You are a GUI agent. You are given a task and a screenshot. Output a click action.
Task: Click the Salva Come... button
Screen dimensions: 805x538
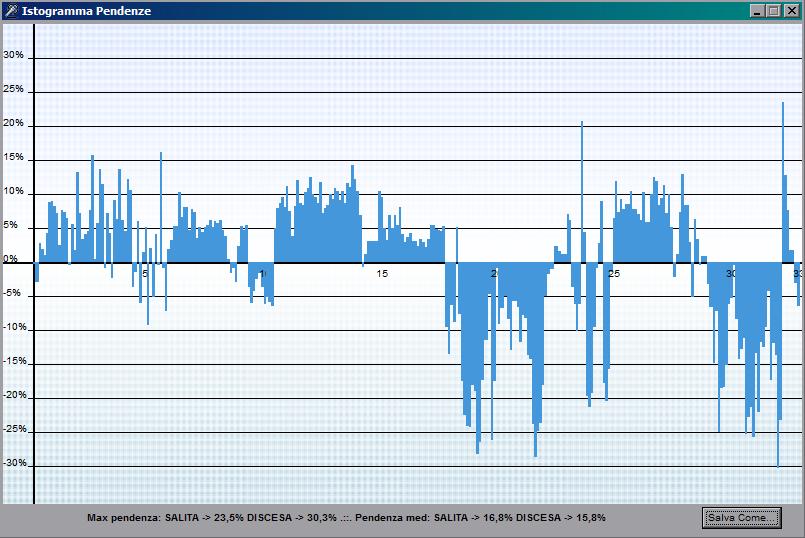click(x=741, y=517)
